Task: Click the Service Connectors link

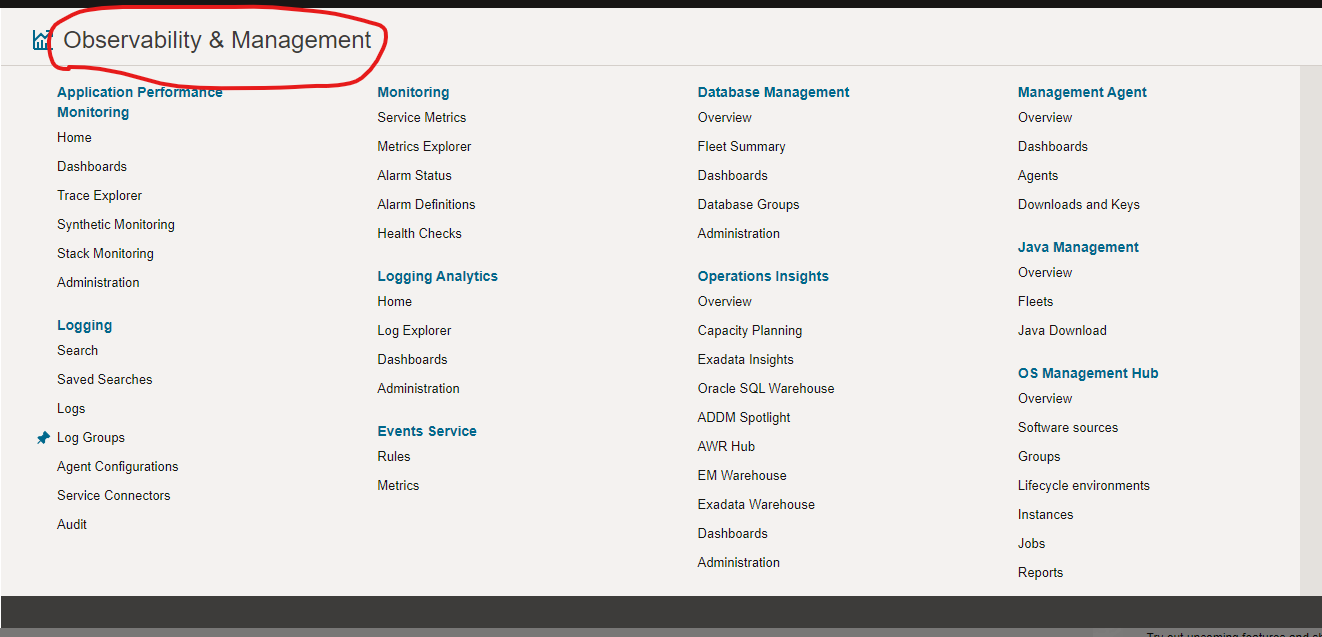Action: coord(113,496)
